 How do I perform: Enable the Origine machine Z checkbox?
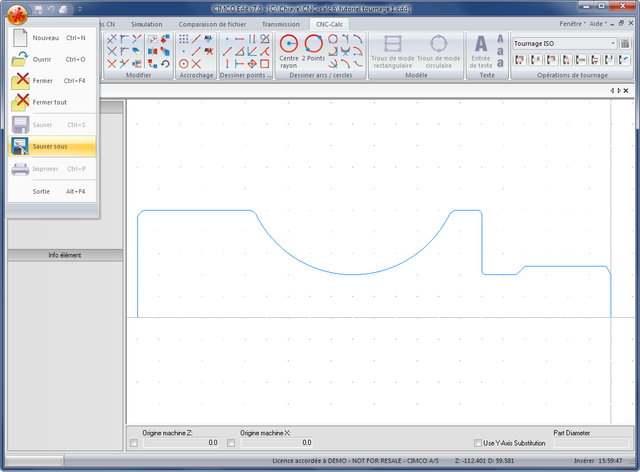coord(134,443)
